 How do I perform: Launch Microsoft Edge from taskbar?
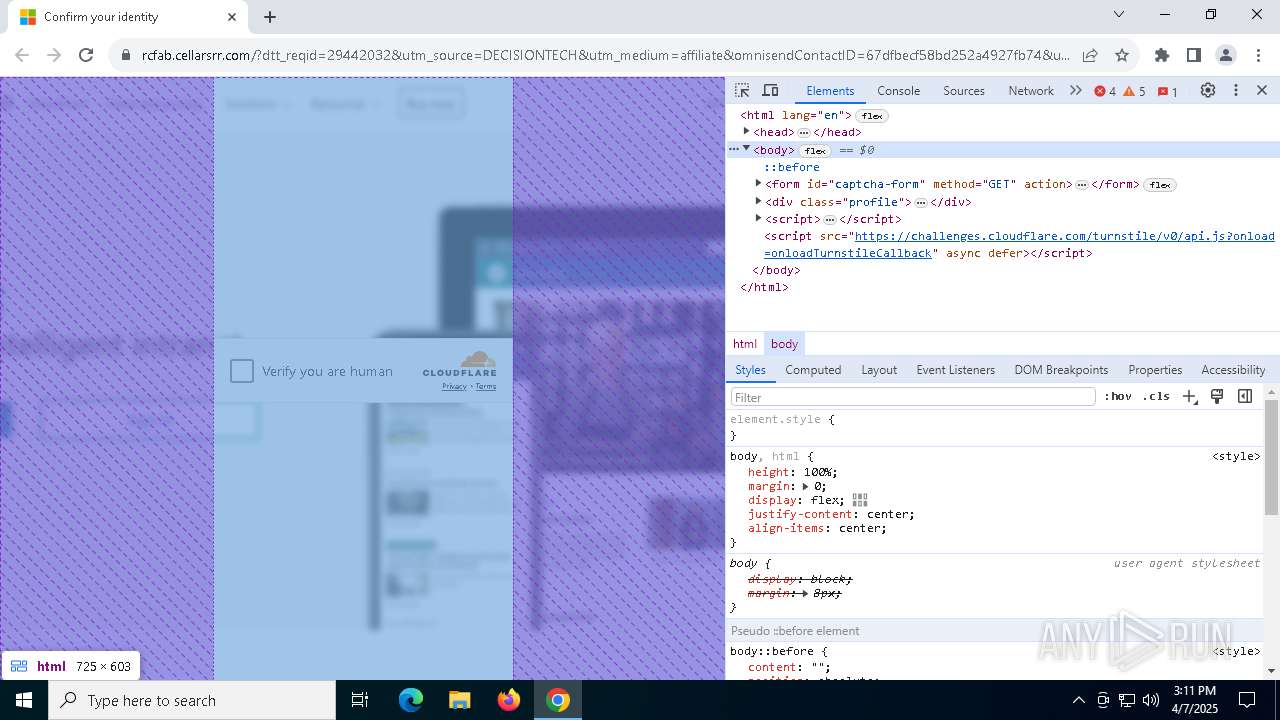click(411, 700)
